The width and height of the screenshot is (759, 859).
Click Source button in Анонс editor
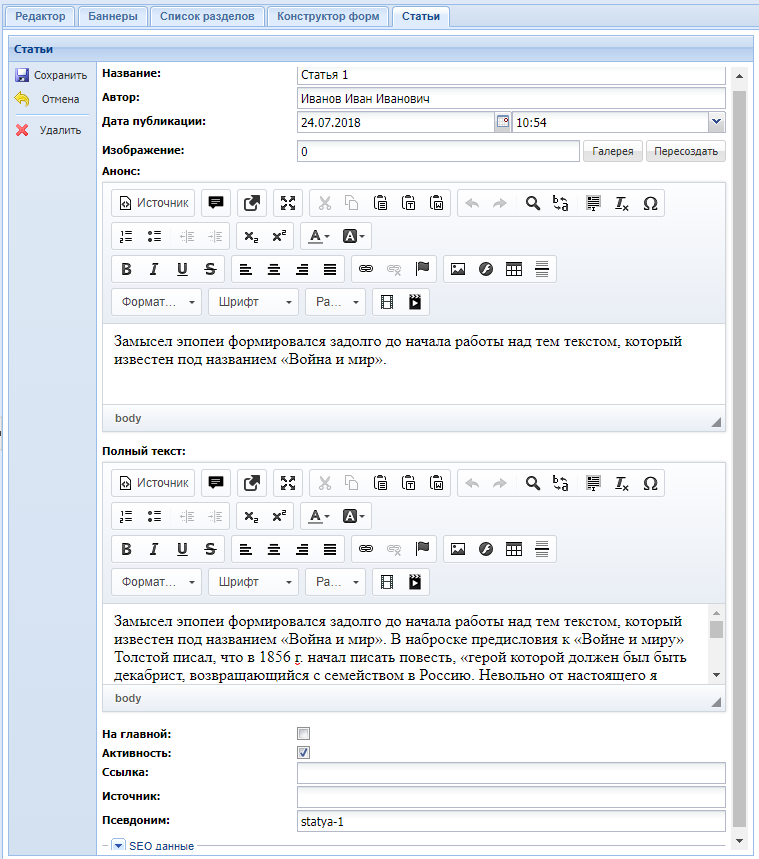tap(153, 203)
